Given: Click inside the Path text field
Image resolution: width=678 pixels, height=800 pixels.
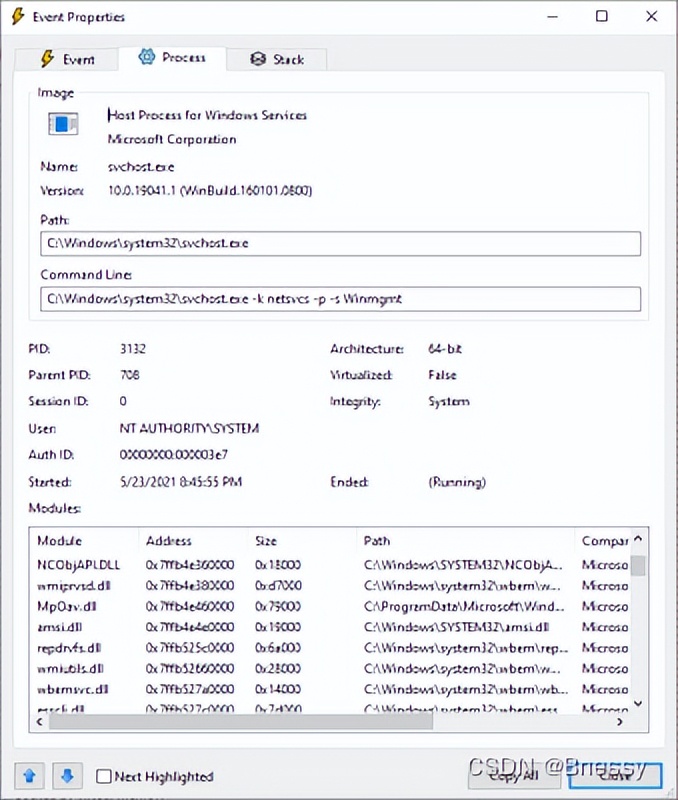Looking at the screenshot, I should click(x=340, y=244).
